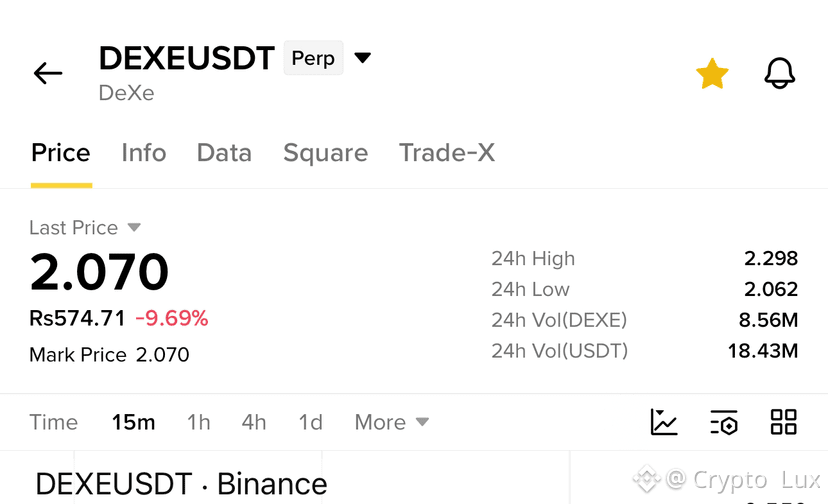This screenshot has height=504, width=828.
Task: Select the Price tab
Action: pyautogui.click(x=61, y=153)
